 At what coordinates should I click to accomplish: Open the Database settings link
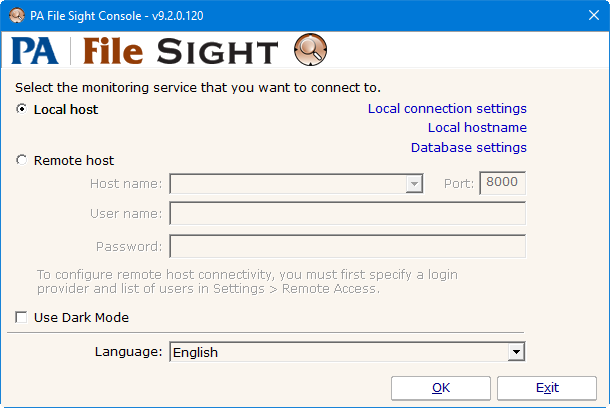click(468, 148)
